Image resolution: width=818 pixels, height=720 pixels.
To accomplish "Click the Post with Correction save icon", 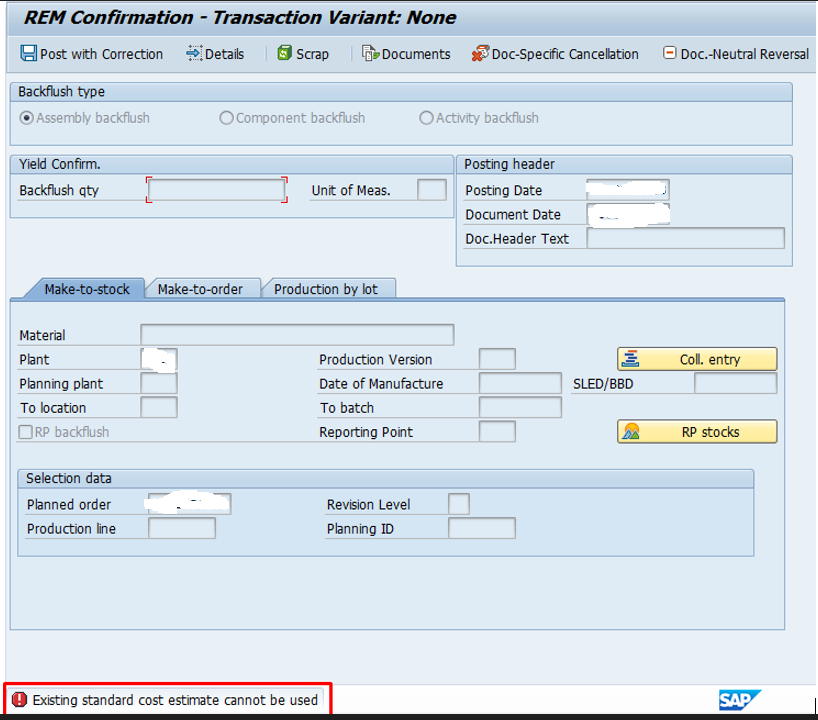I will tap(28, 53).
